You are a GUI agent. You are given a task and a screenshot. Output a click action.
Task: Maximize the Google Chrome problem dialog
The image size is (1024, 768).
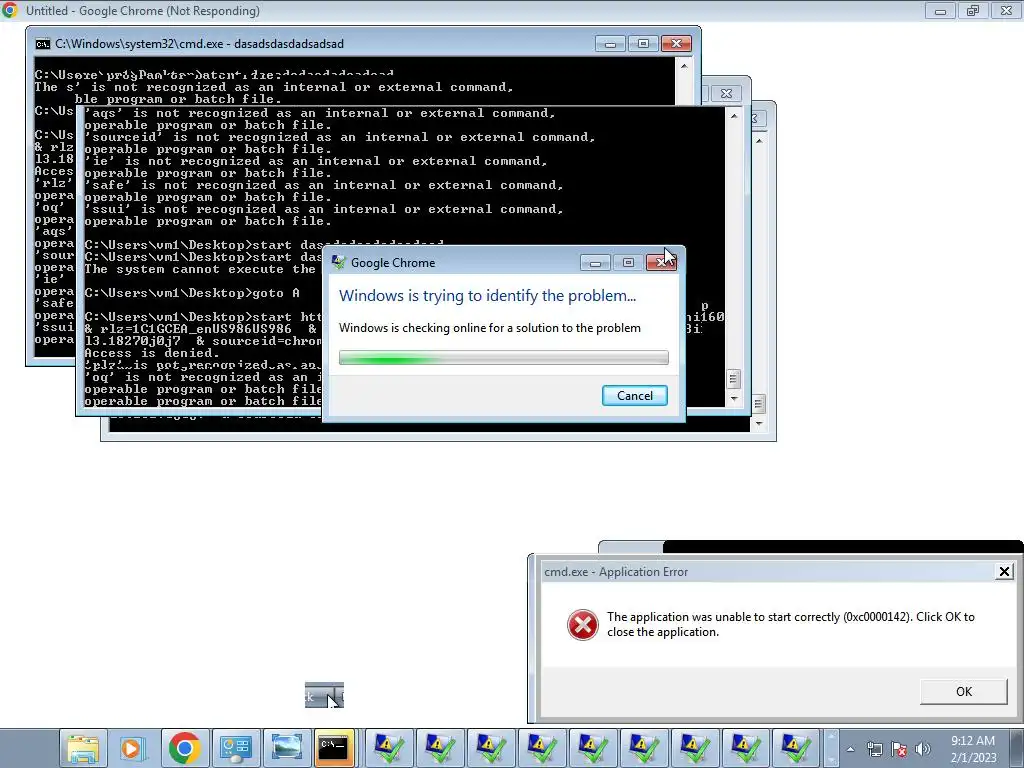[x=628, y=263]
